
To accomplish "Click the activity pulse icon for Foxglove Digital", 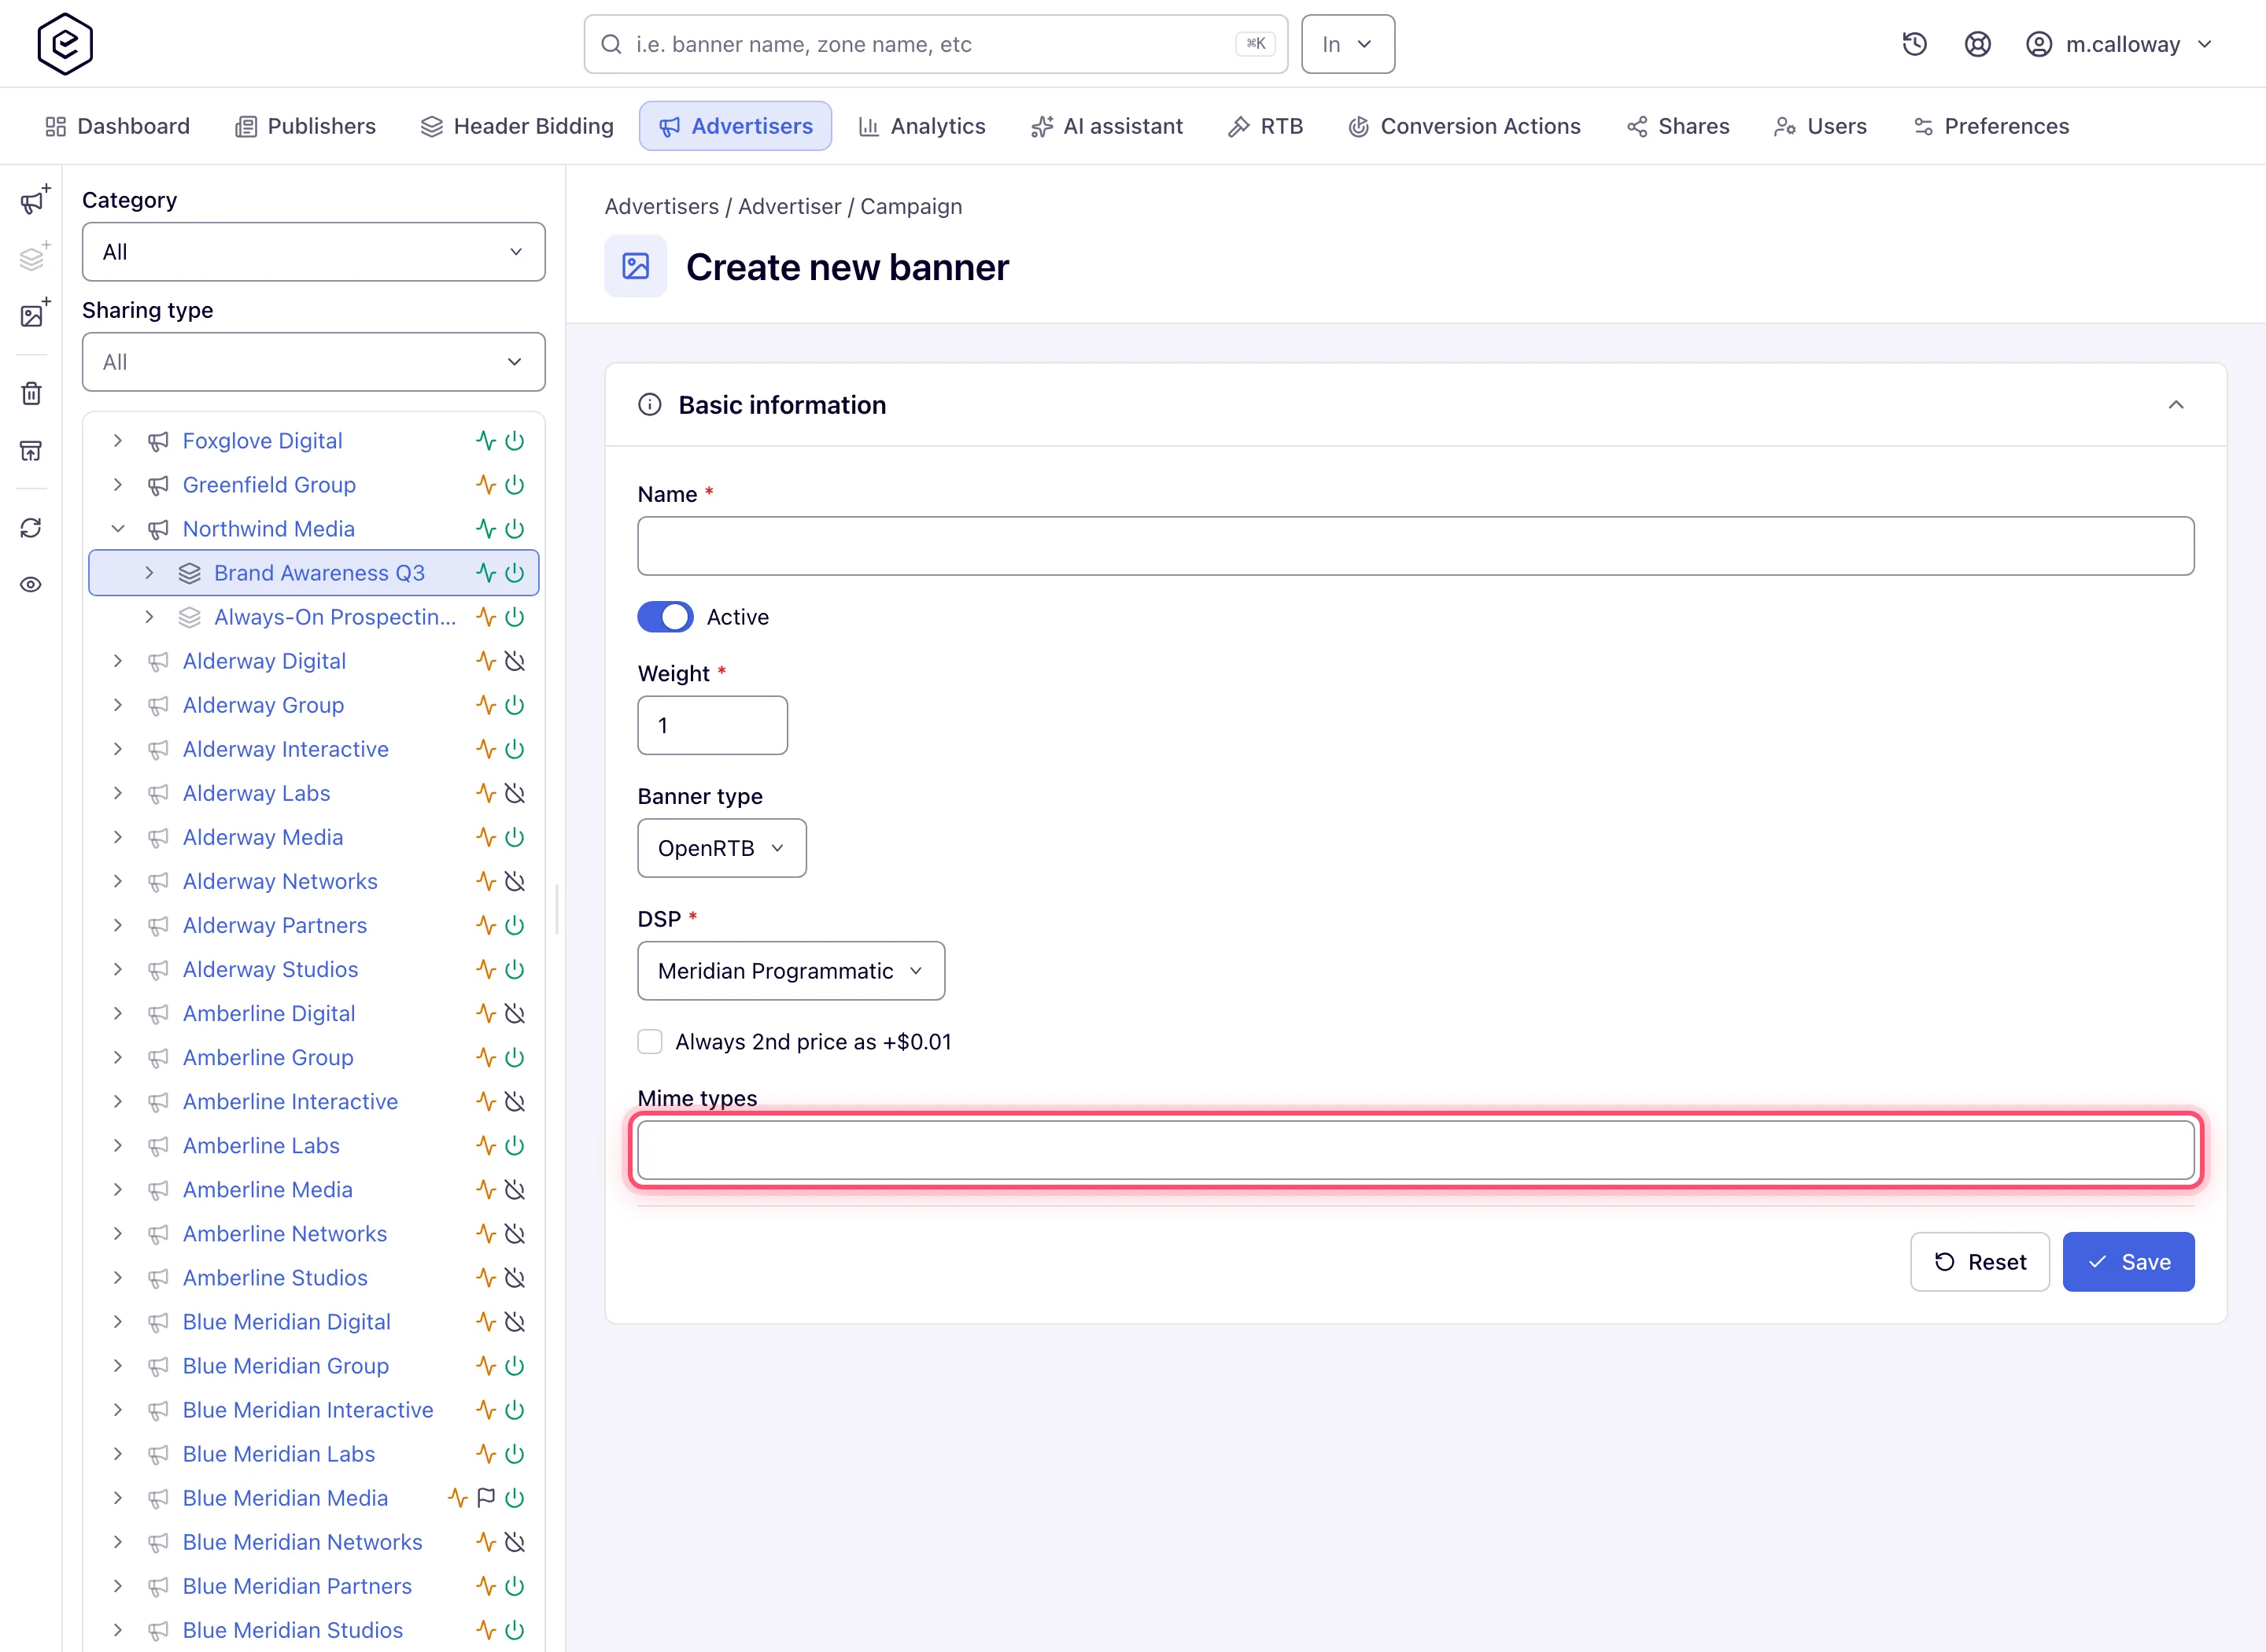I will coord(486,441).
